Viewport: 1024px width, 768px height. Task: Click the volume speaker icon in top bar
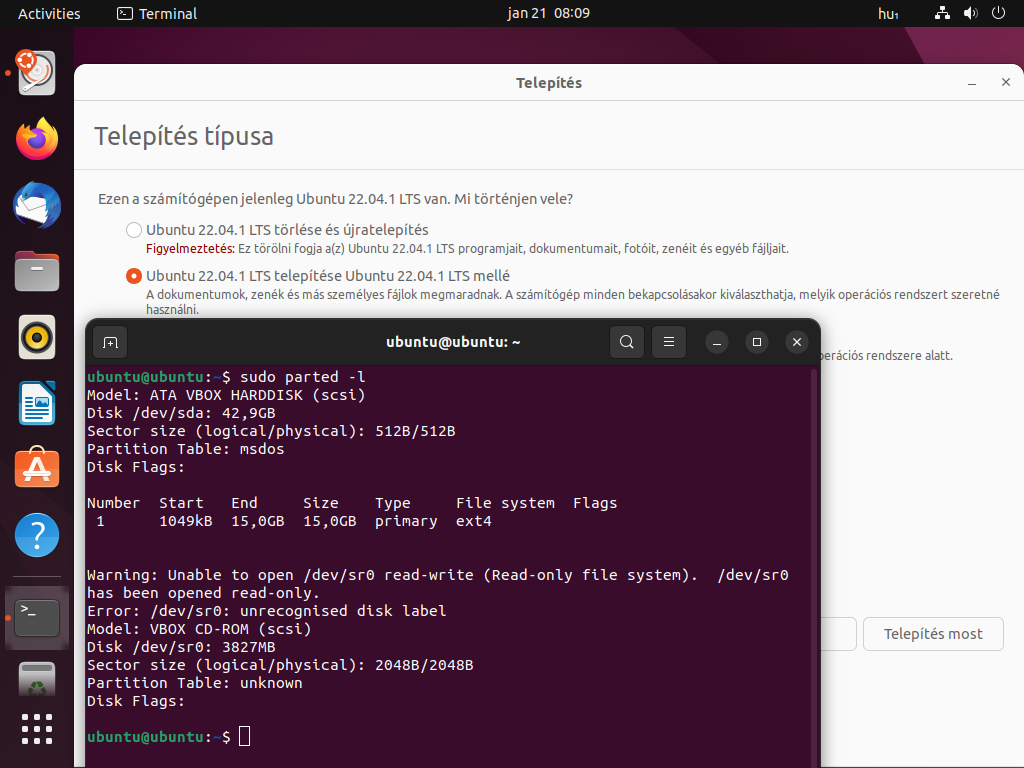pyautogui.click(x=970, y=13)
